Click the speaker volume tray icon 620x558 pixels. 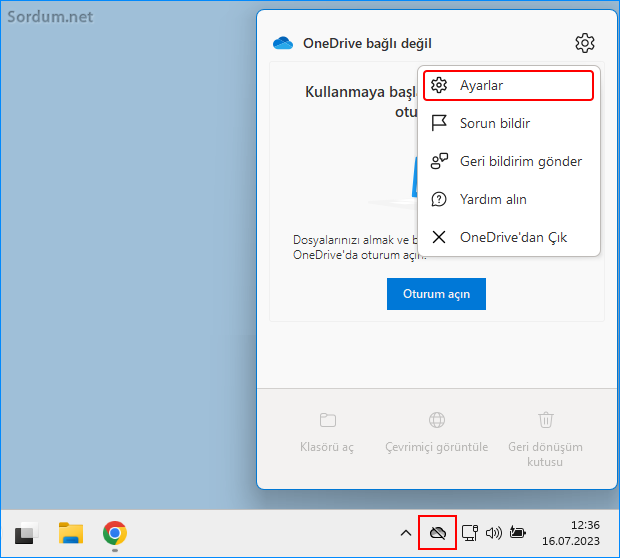[493, 533]
